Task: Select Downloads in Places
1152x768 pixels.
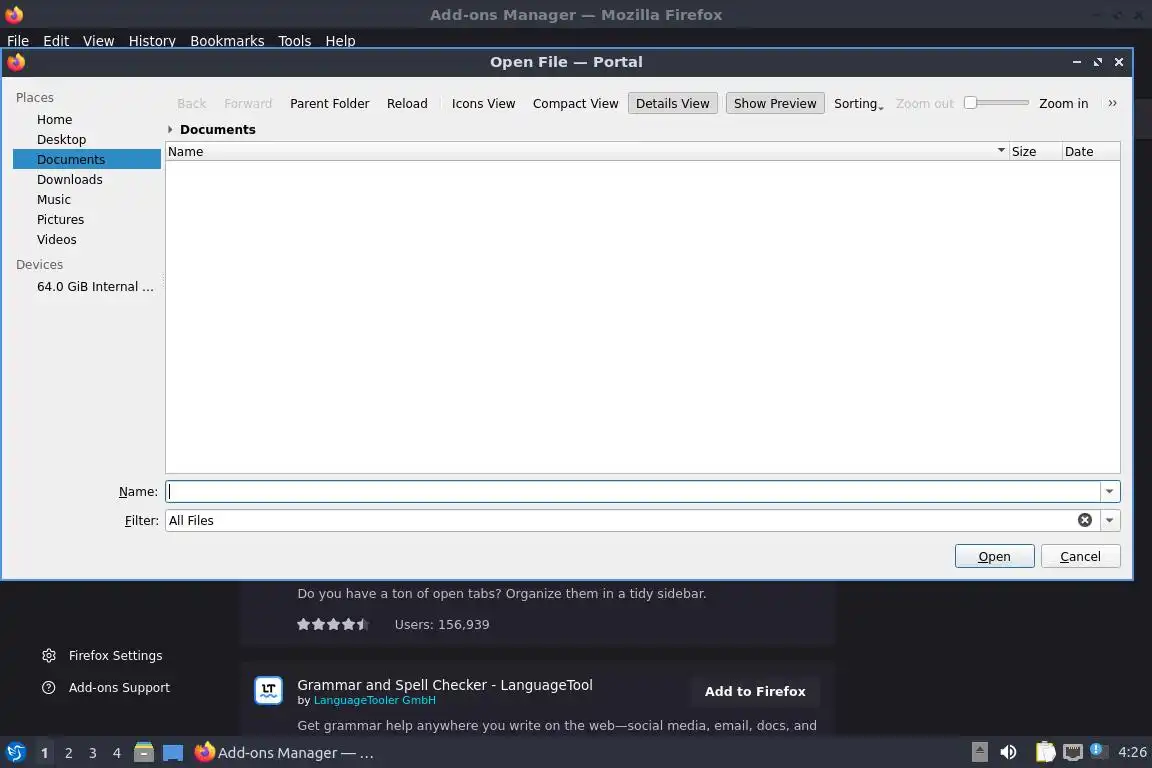Action: [x=87, y=179]
